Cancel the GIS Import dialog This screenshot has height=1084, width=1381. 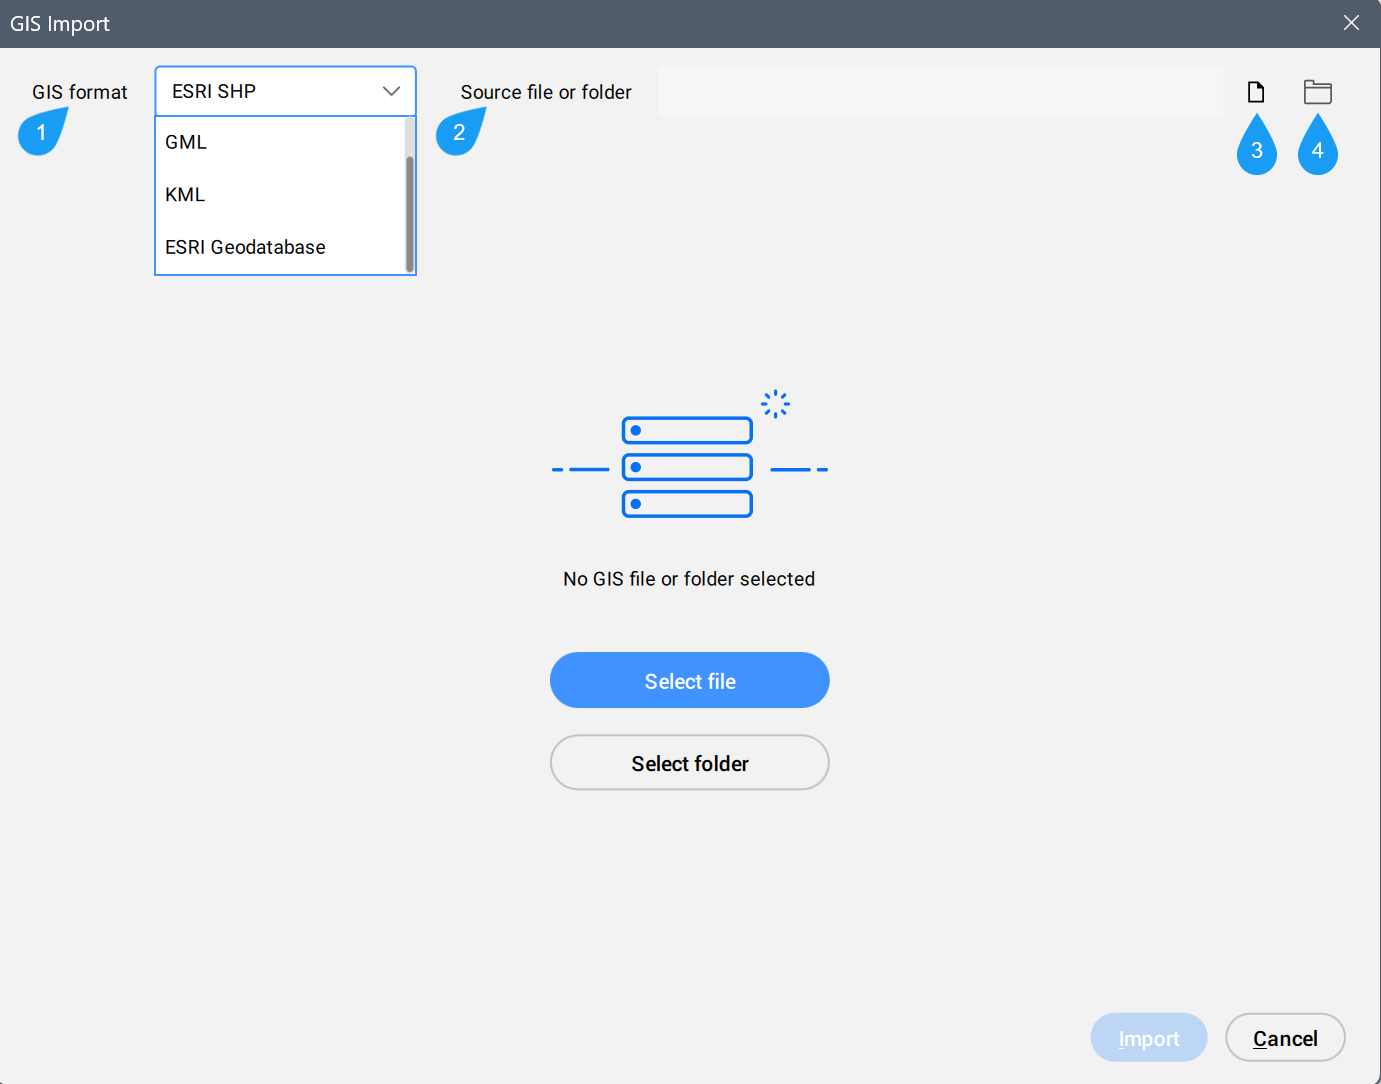point(1284,1038)
